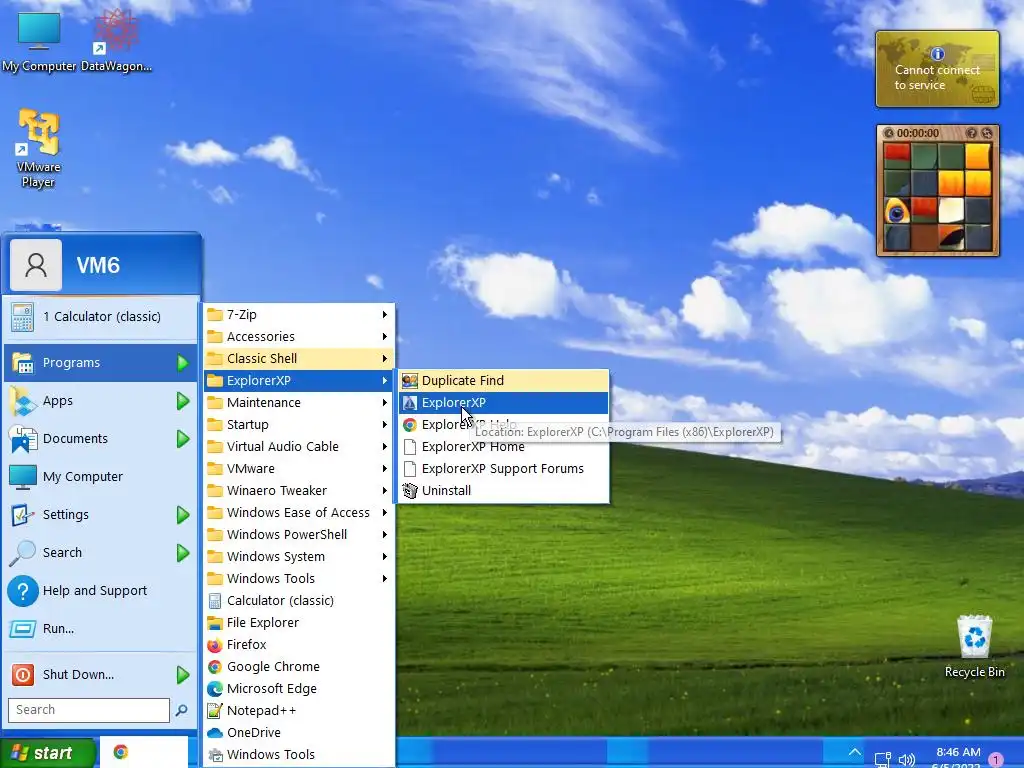The height and width of the screenshot is (768, 1024).
Task: Launch Notepad++
Action: pos(300,711)
